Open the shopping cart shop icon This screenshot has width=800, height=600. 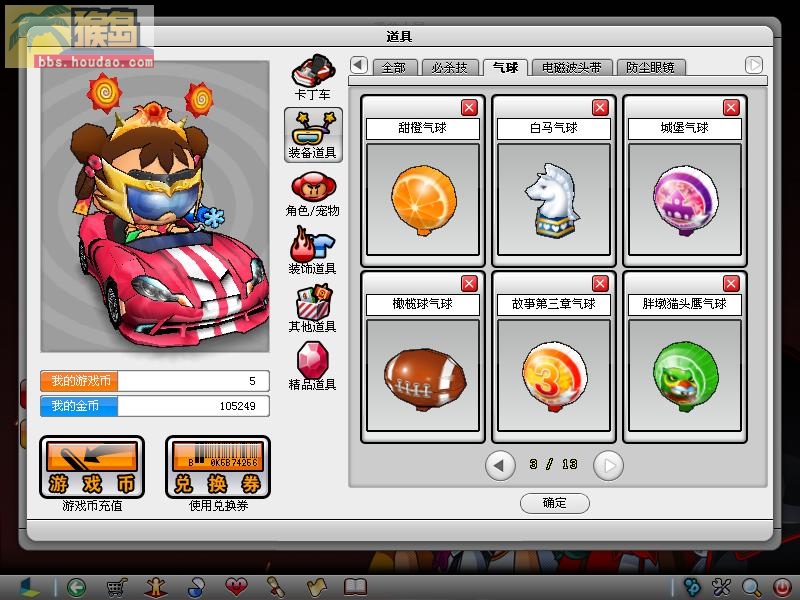click(116, 587)
